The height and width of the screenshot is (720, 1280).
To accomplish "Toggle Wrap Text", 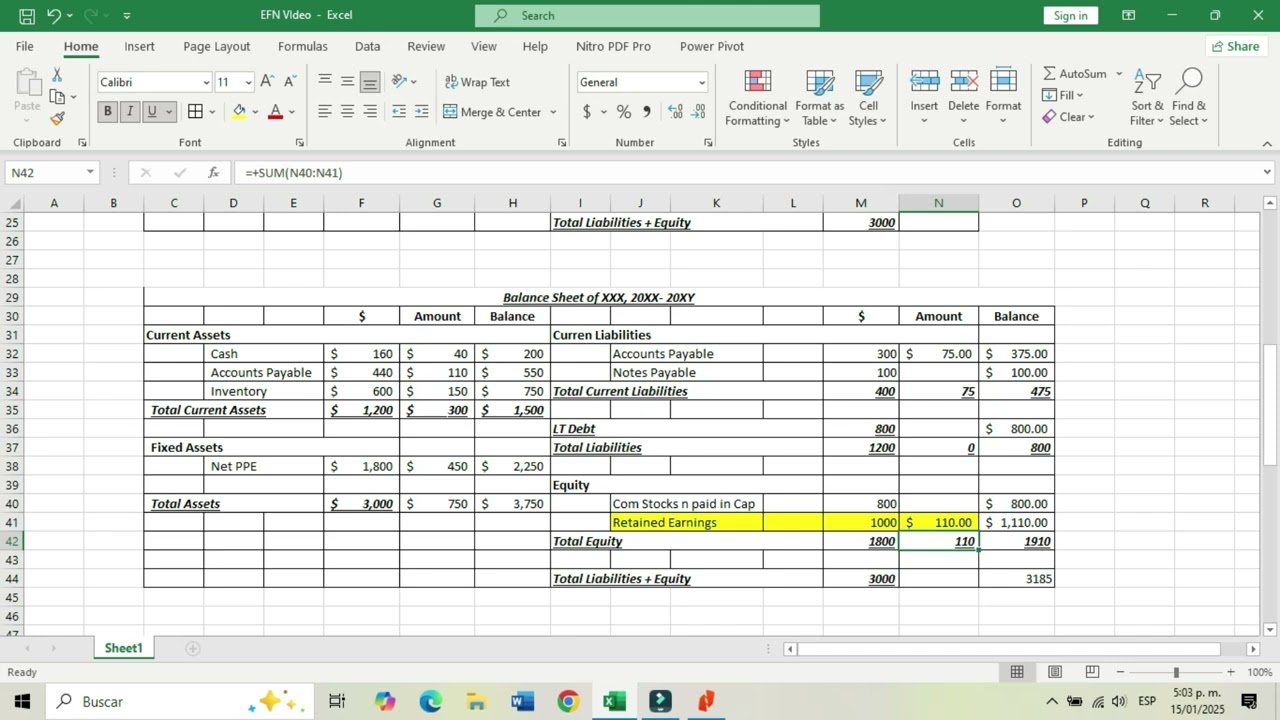I will (x=477, y=82).
